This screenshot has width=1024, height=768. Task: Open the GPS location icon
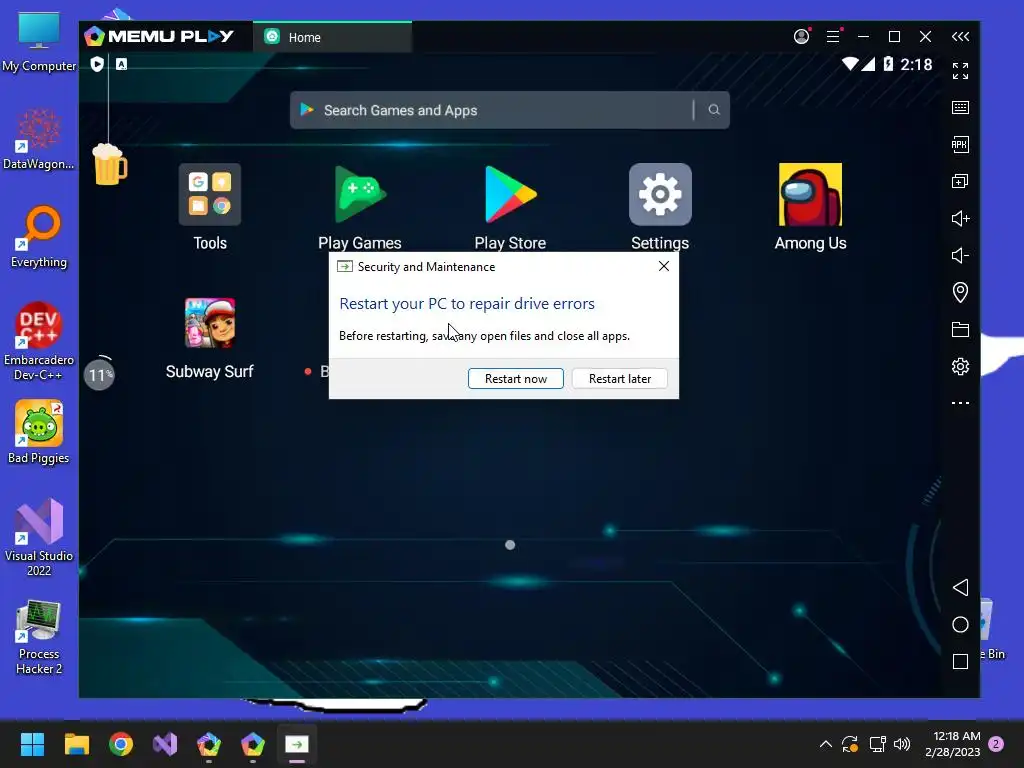[960, 292]
